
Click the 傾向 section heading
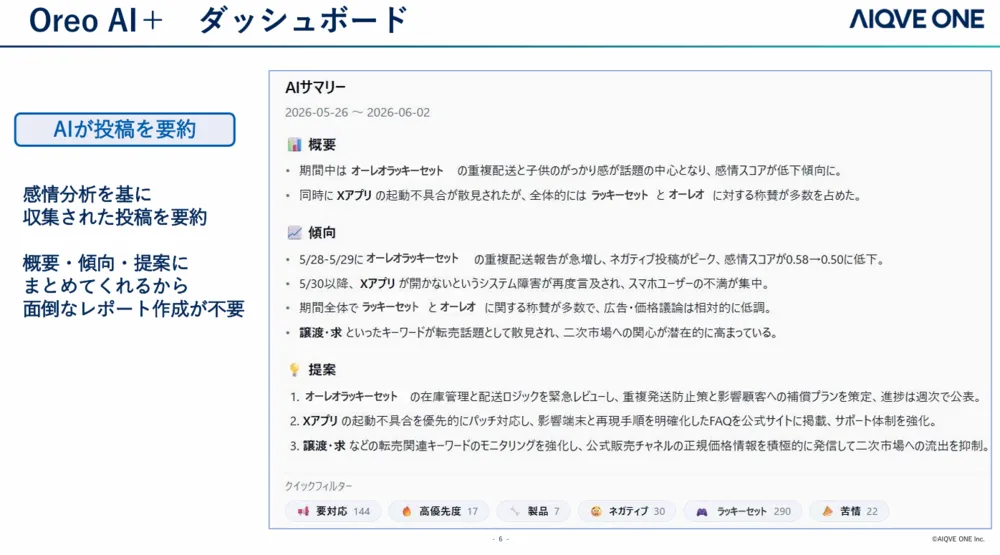322,233
